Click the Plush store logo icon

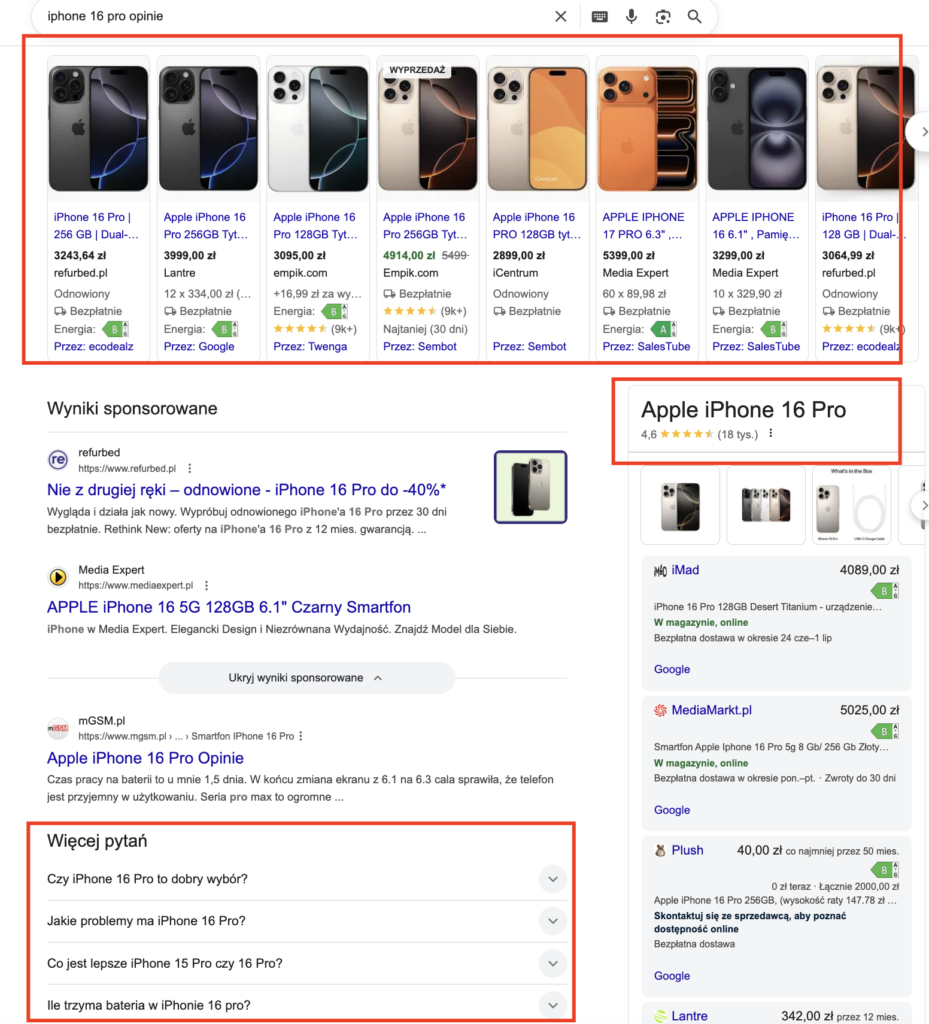click(660, 850)
